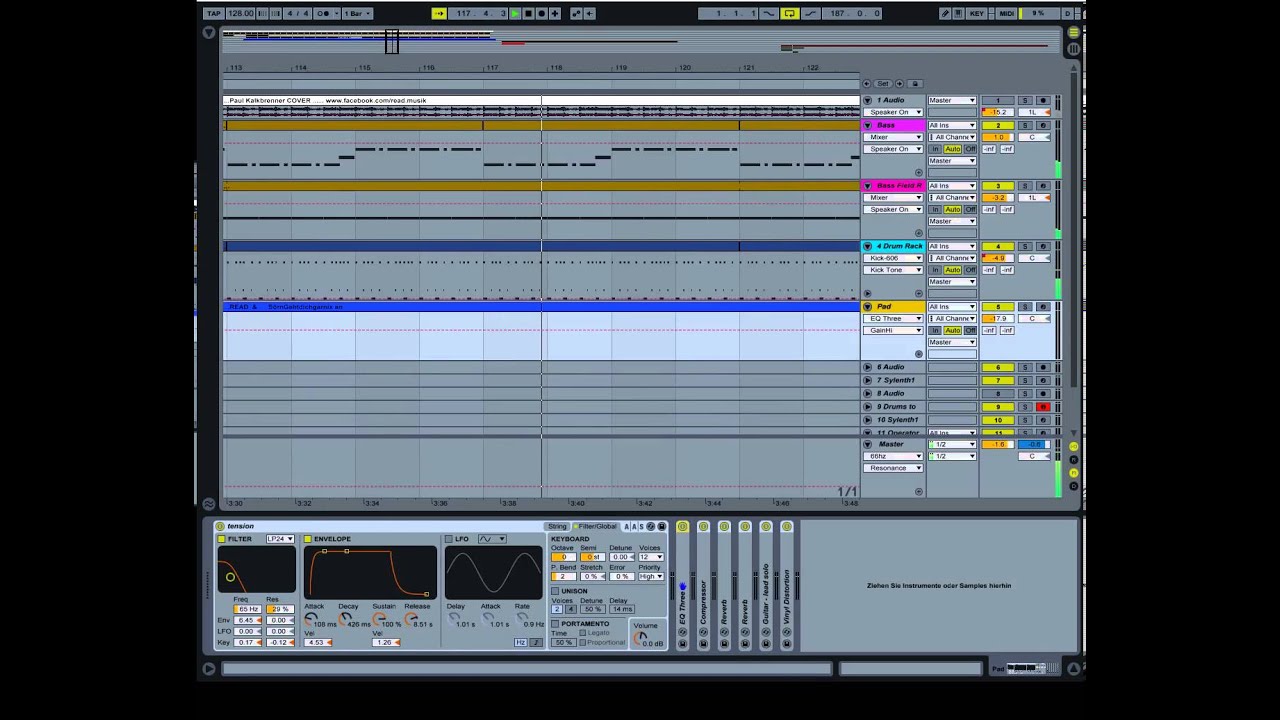The image size is (1280, 720).
Task: Click Pad track volume value -17.9
Action: [x=998, y=318]
